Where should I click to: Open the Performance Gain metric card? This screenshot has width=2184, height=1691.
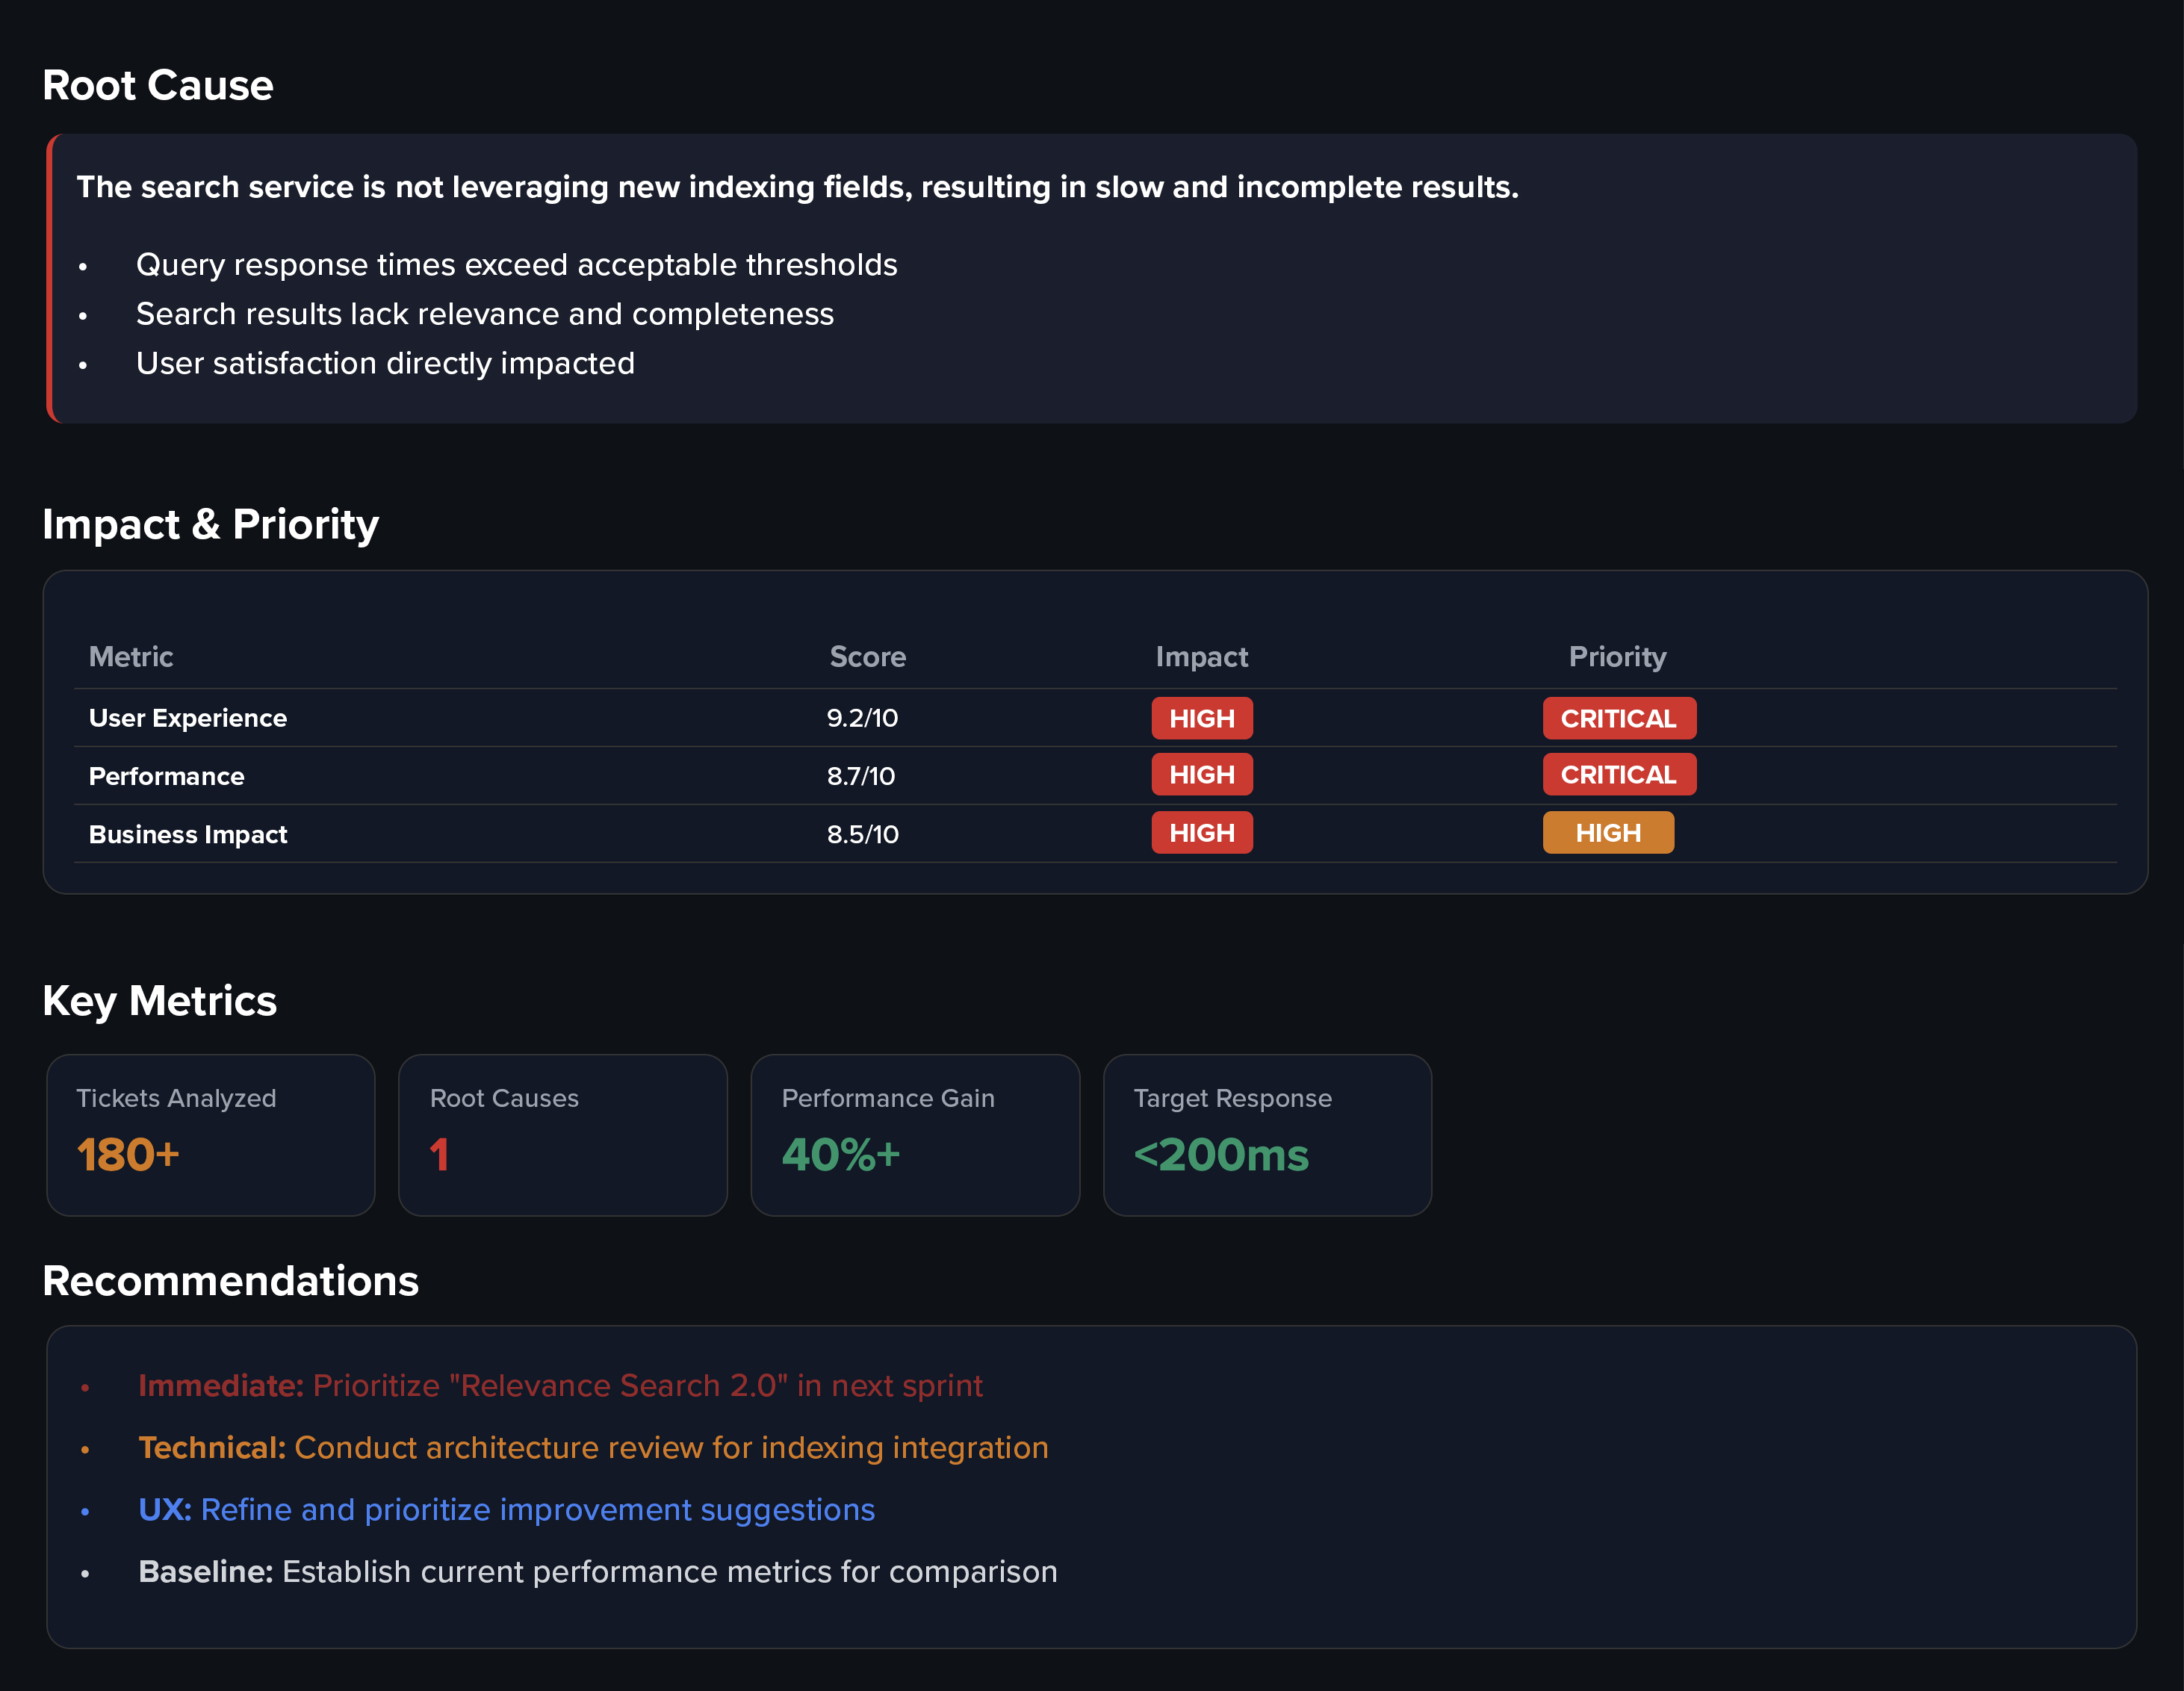coord(914,1135)
